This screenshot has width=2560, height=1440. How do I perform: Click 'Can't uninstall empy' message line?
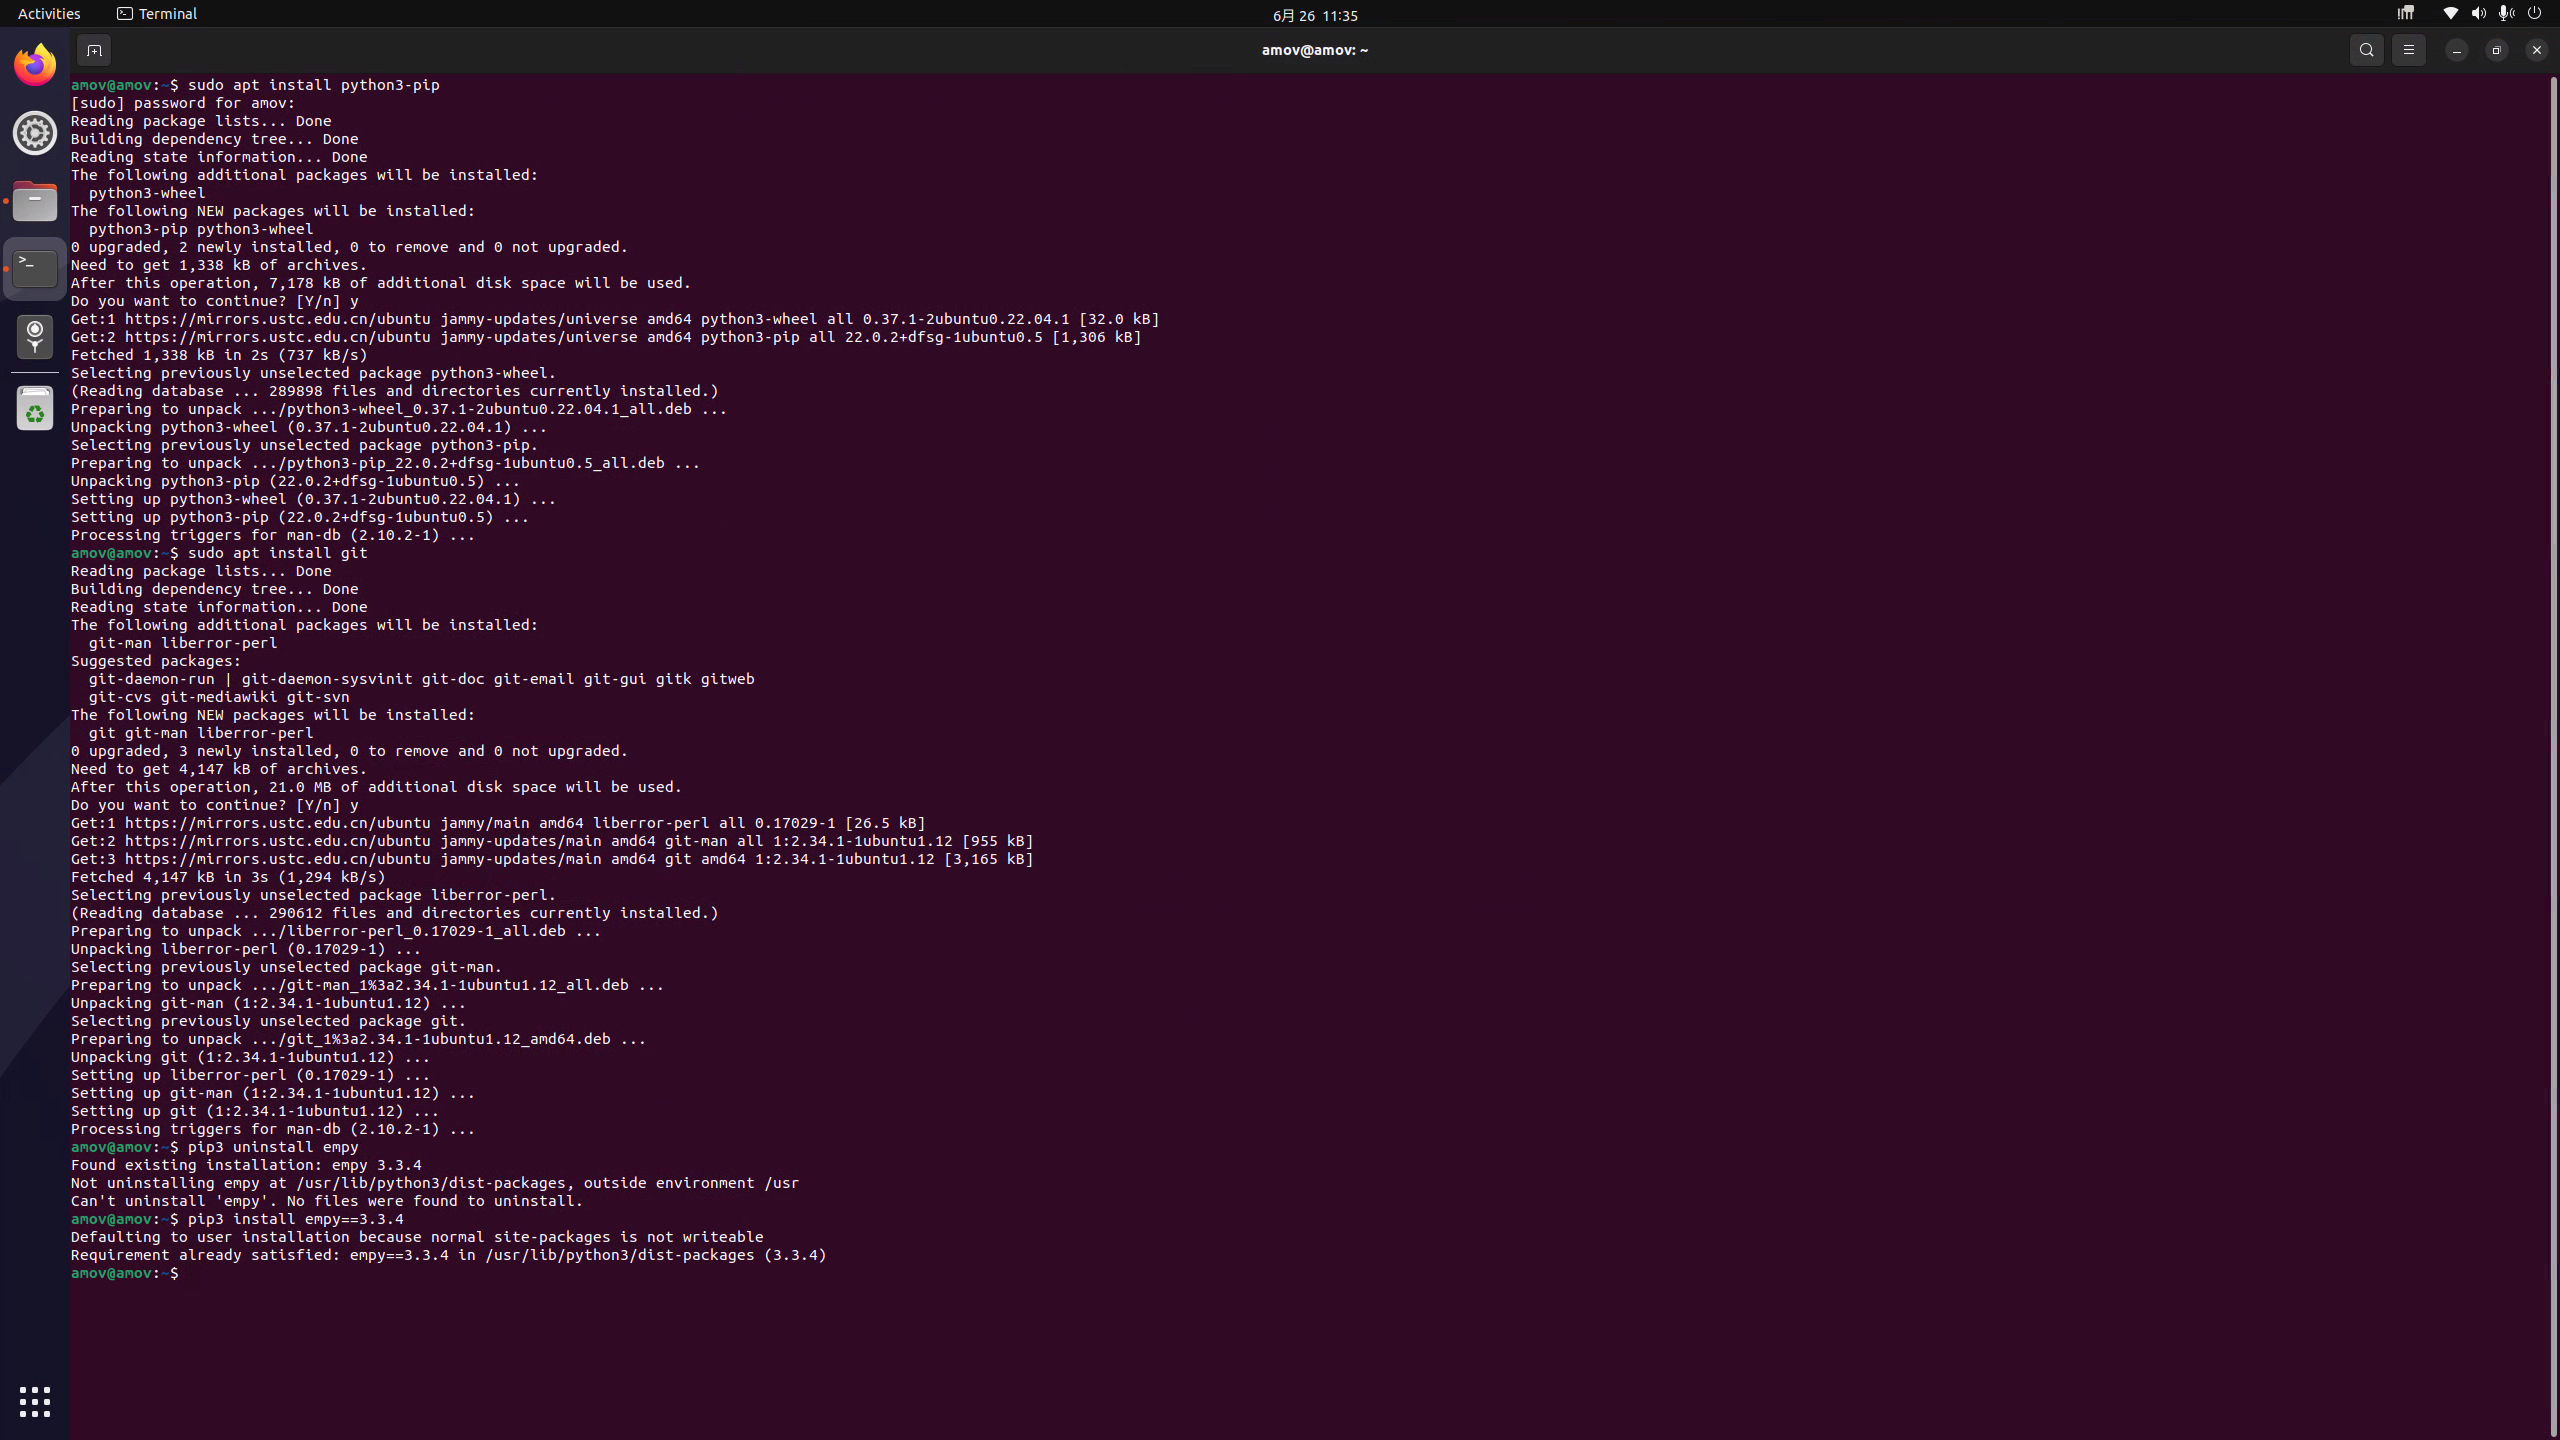(327, 1201)
